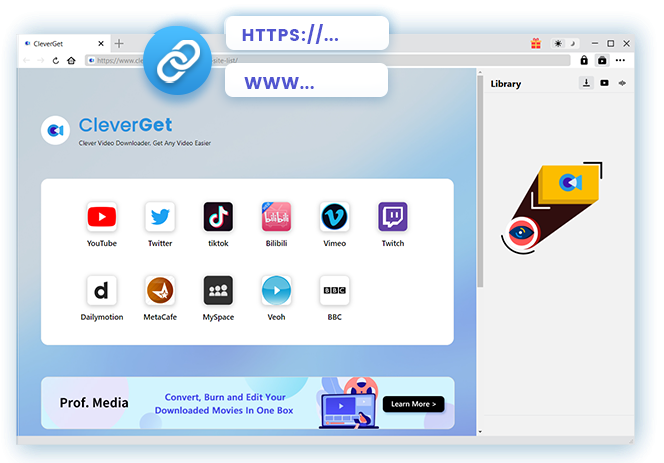
Task: Close the CleverGet tab
Action: pos(101,43)
